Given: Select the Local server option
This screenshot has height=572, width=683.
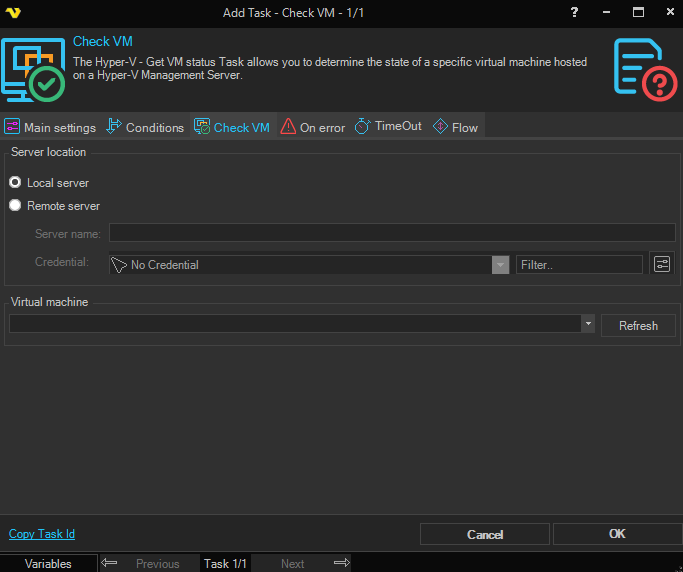Looking at the screenshot, I should click(x=15, y=183).
